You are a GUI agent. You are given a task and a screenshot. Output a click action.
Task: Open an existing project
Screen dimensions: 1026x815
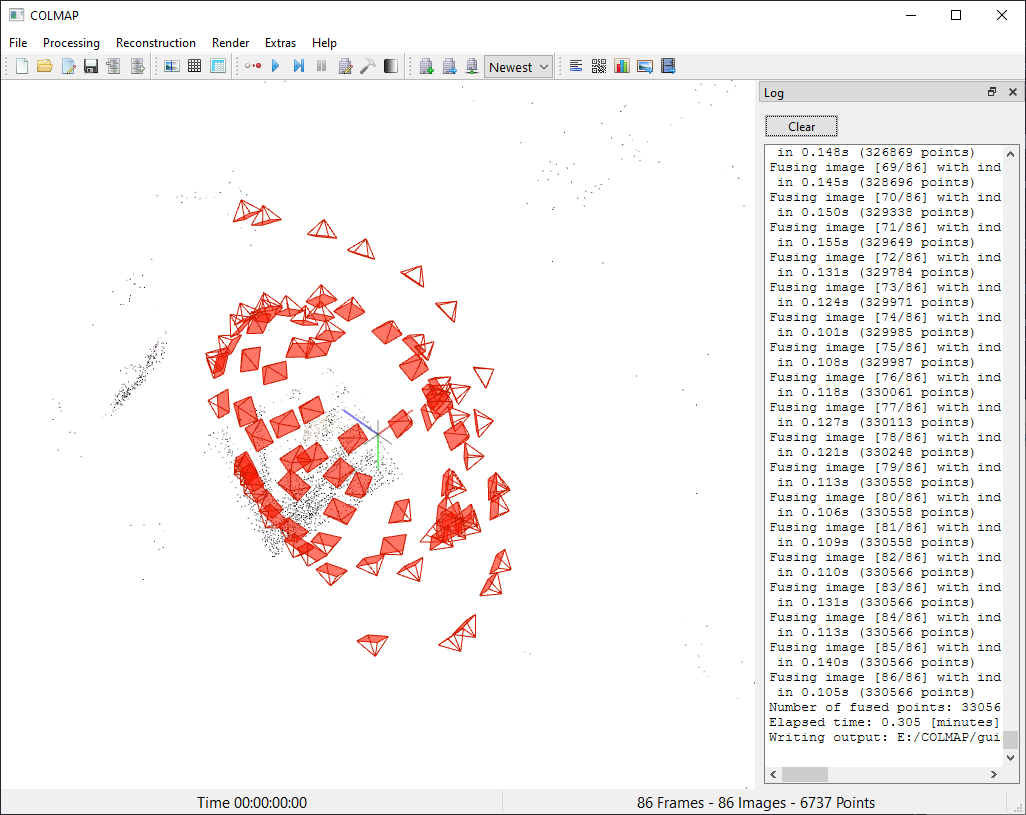(45, 65)
